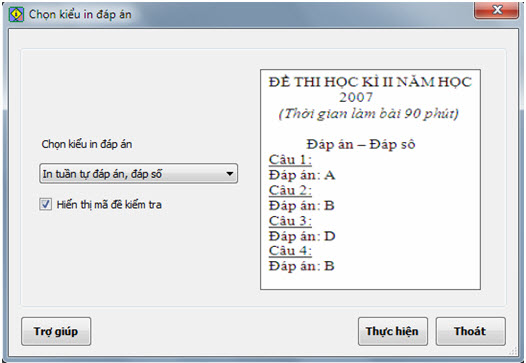Click the Thời gian làm bài 90 phút line
Screen dimensions: 526x363
tap(368, 113)
